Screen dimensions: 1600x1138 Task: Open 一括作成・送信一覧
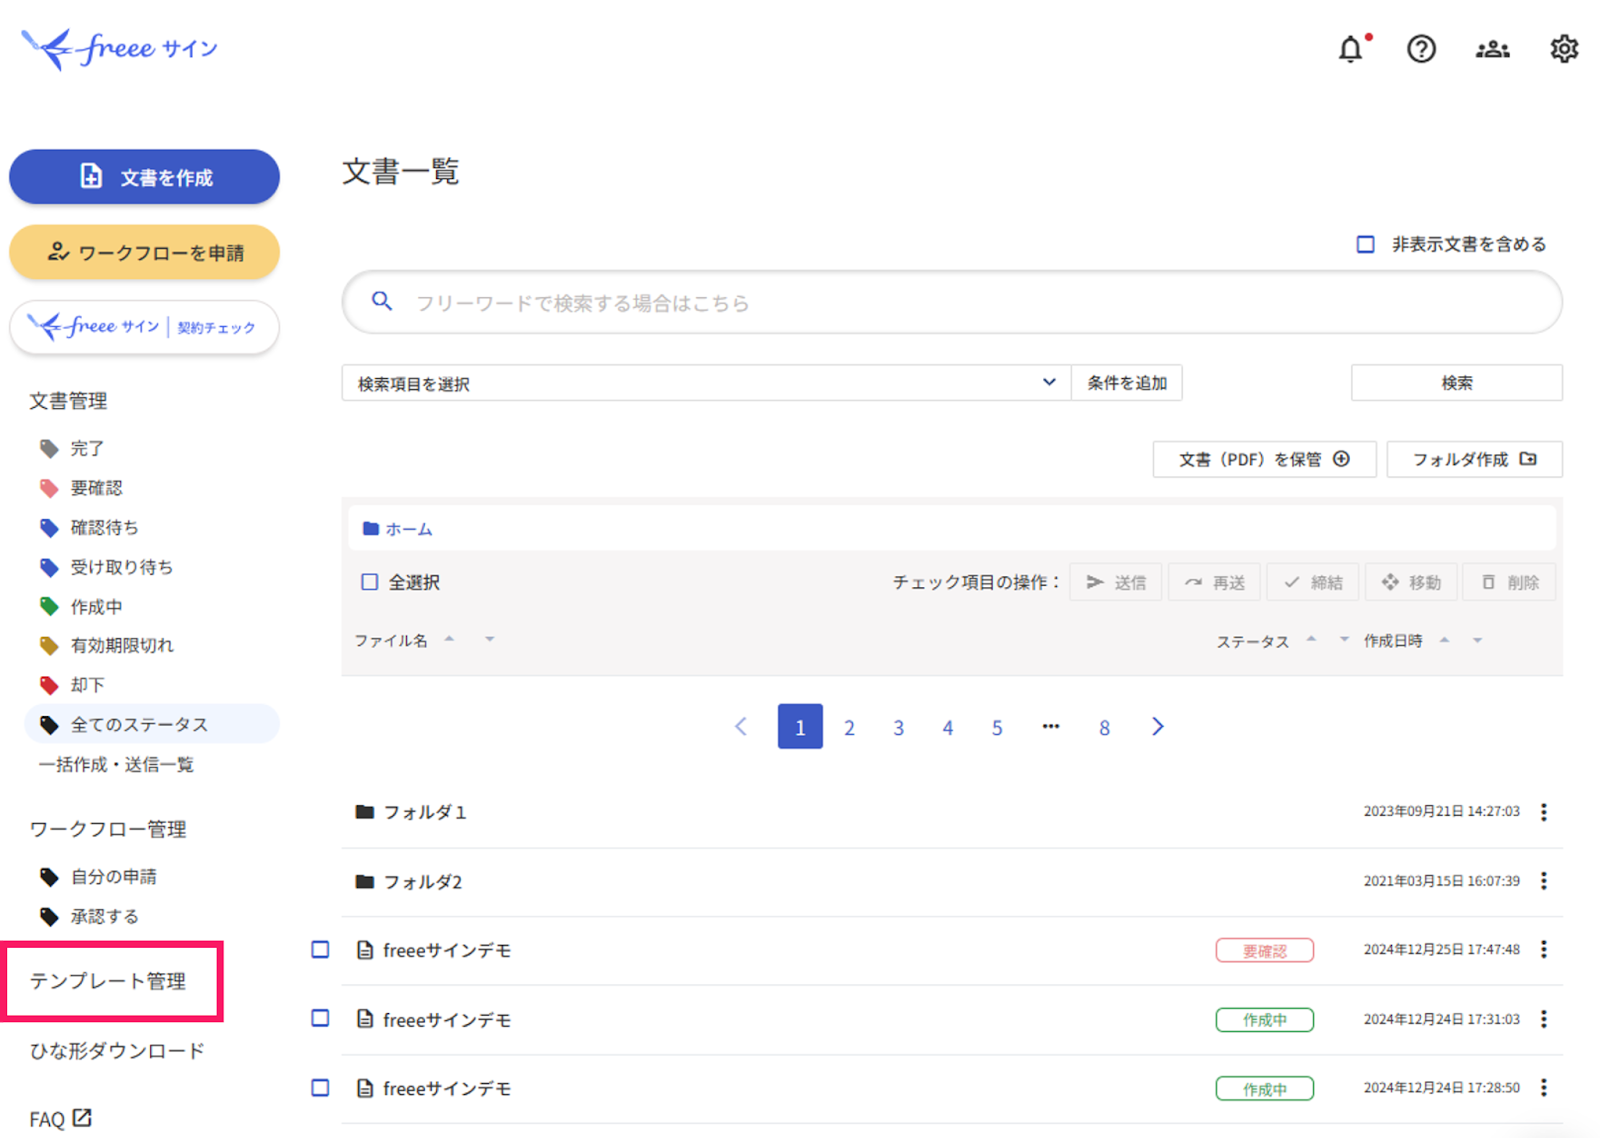pyautogui.click(x=116, y=765)
